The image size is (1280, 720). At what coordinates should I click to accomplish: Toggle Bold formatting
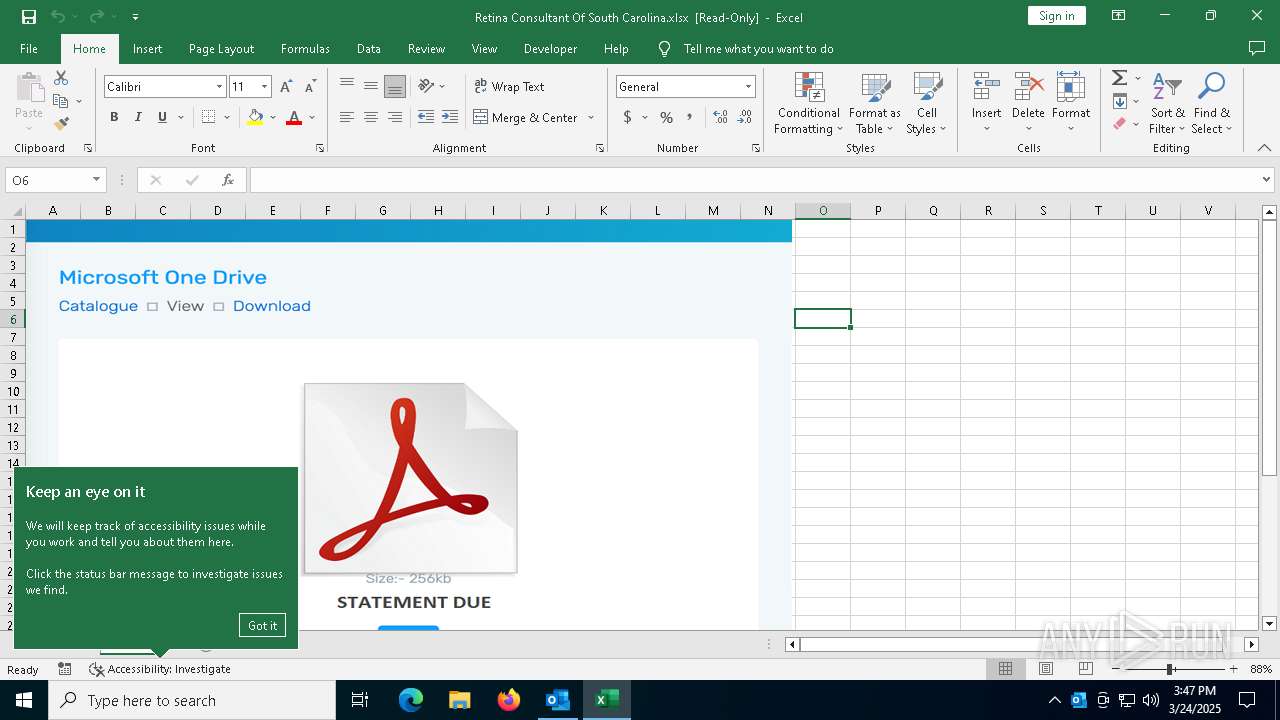pos(114,117)
